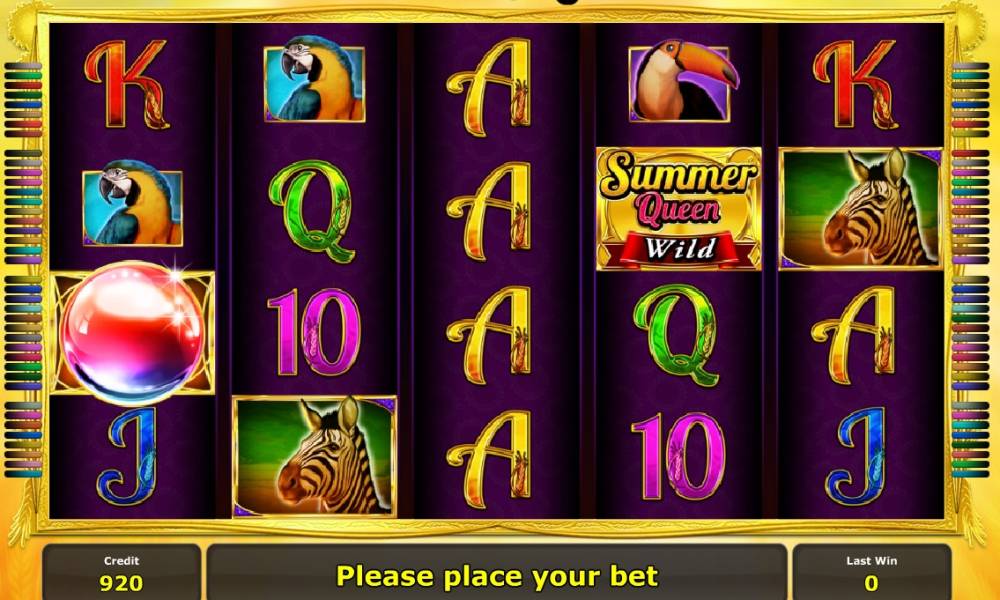The width and height of the screenshot is (1000, 600).
Task: Click the Last Win display
Action: [x=871, y=573]
